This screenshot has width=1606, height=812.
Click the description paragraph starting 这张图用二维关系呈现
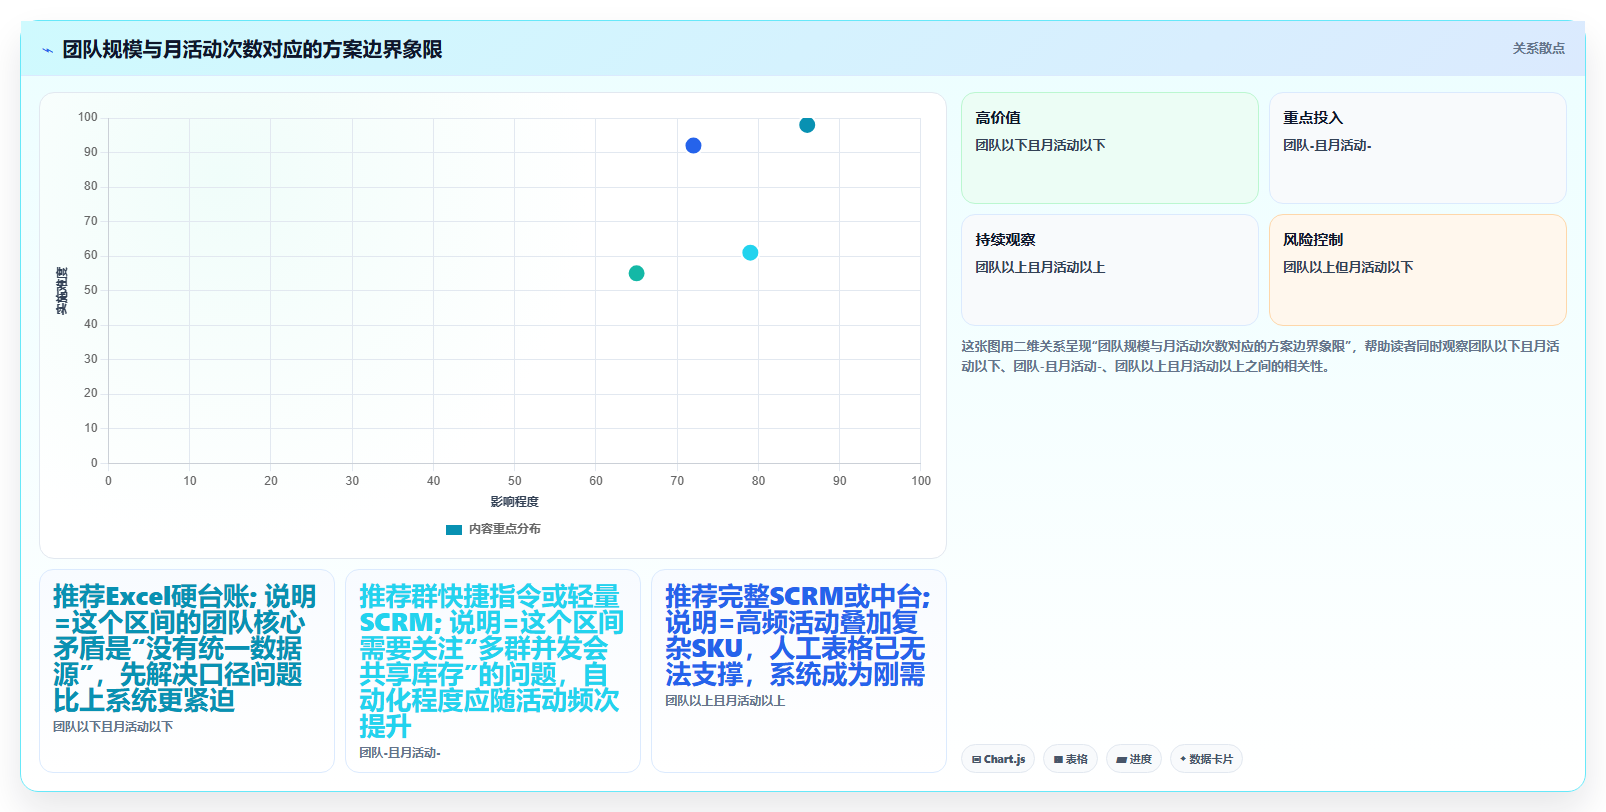(x=1262, y=356)
